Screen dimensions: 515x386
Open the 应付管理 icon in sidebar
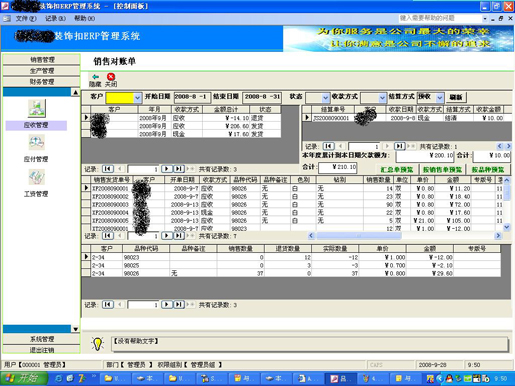tap(36, 142)
